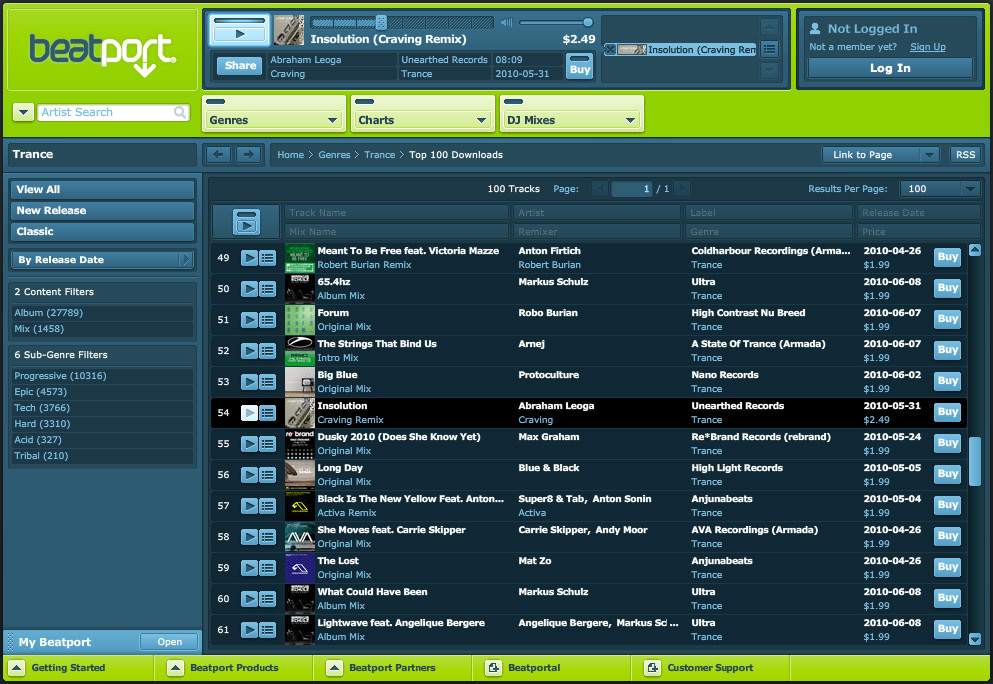The image size is (993, 684).
Task: Click the page number field
Action: (x=631, y=189)
